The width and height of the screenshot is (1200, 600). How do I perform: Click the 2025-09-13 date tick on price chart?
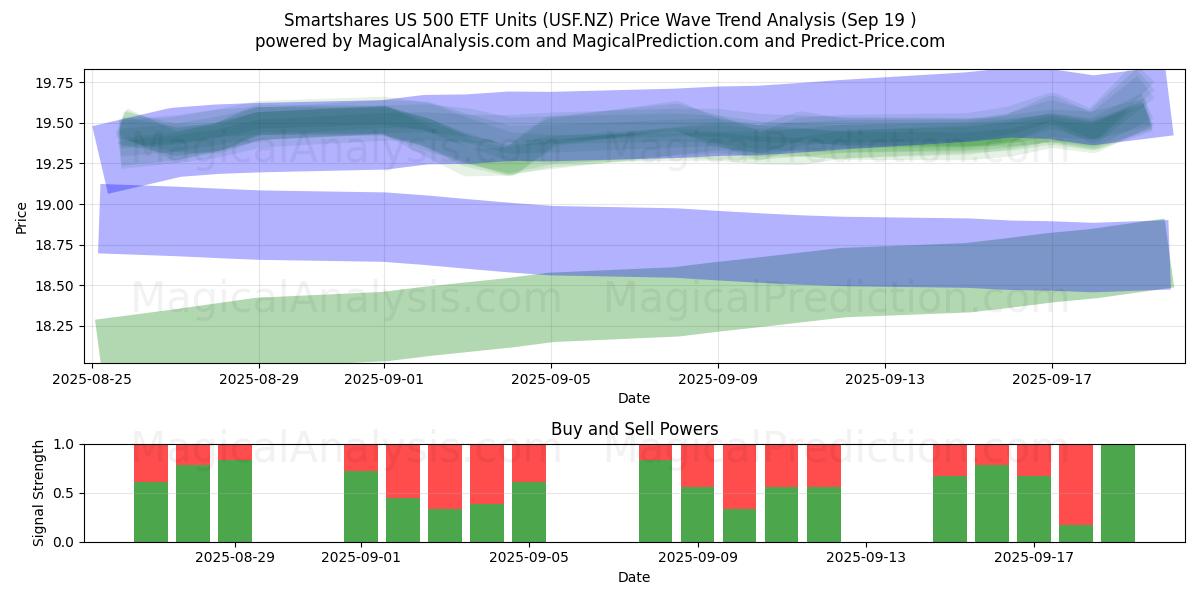pyautogui.click(x=885, y=379)
